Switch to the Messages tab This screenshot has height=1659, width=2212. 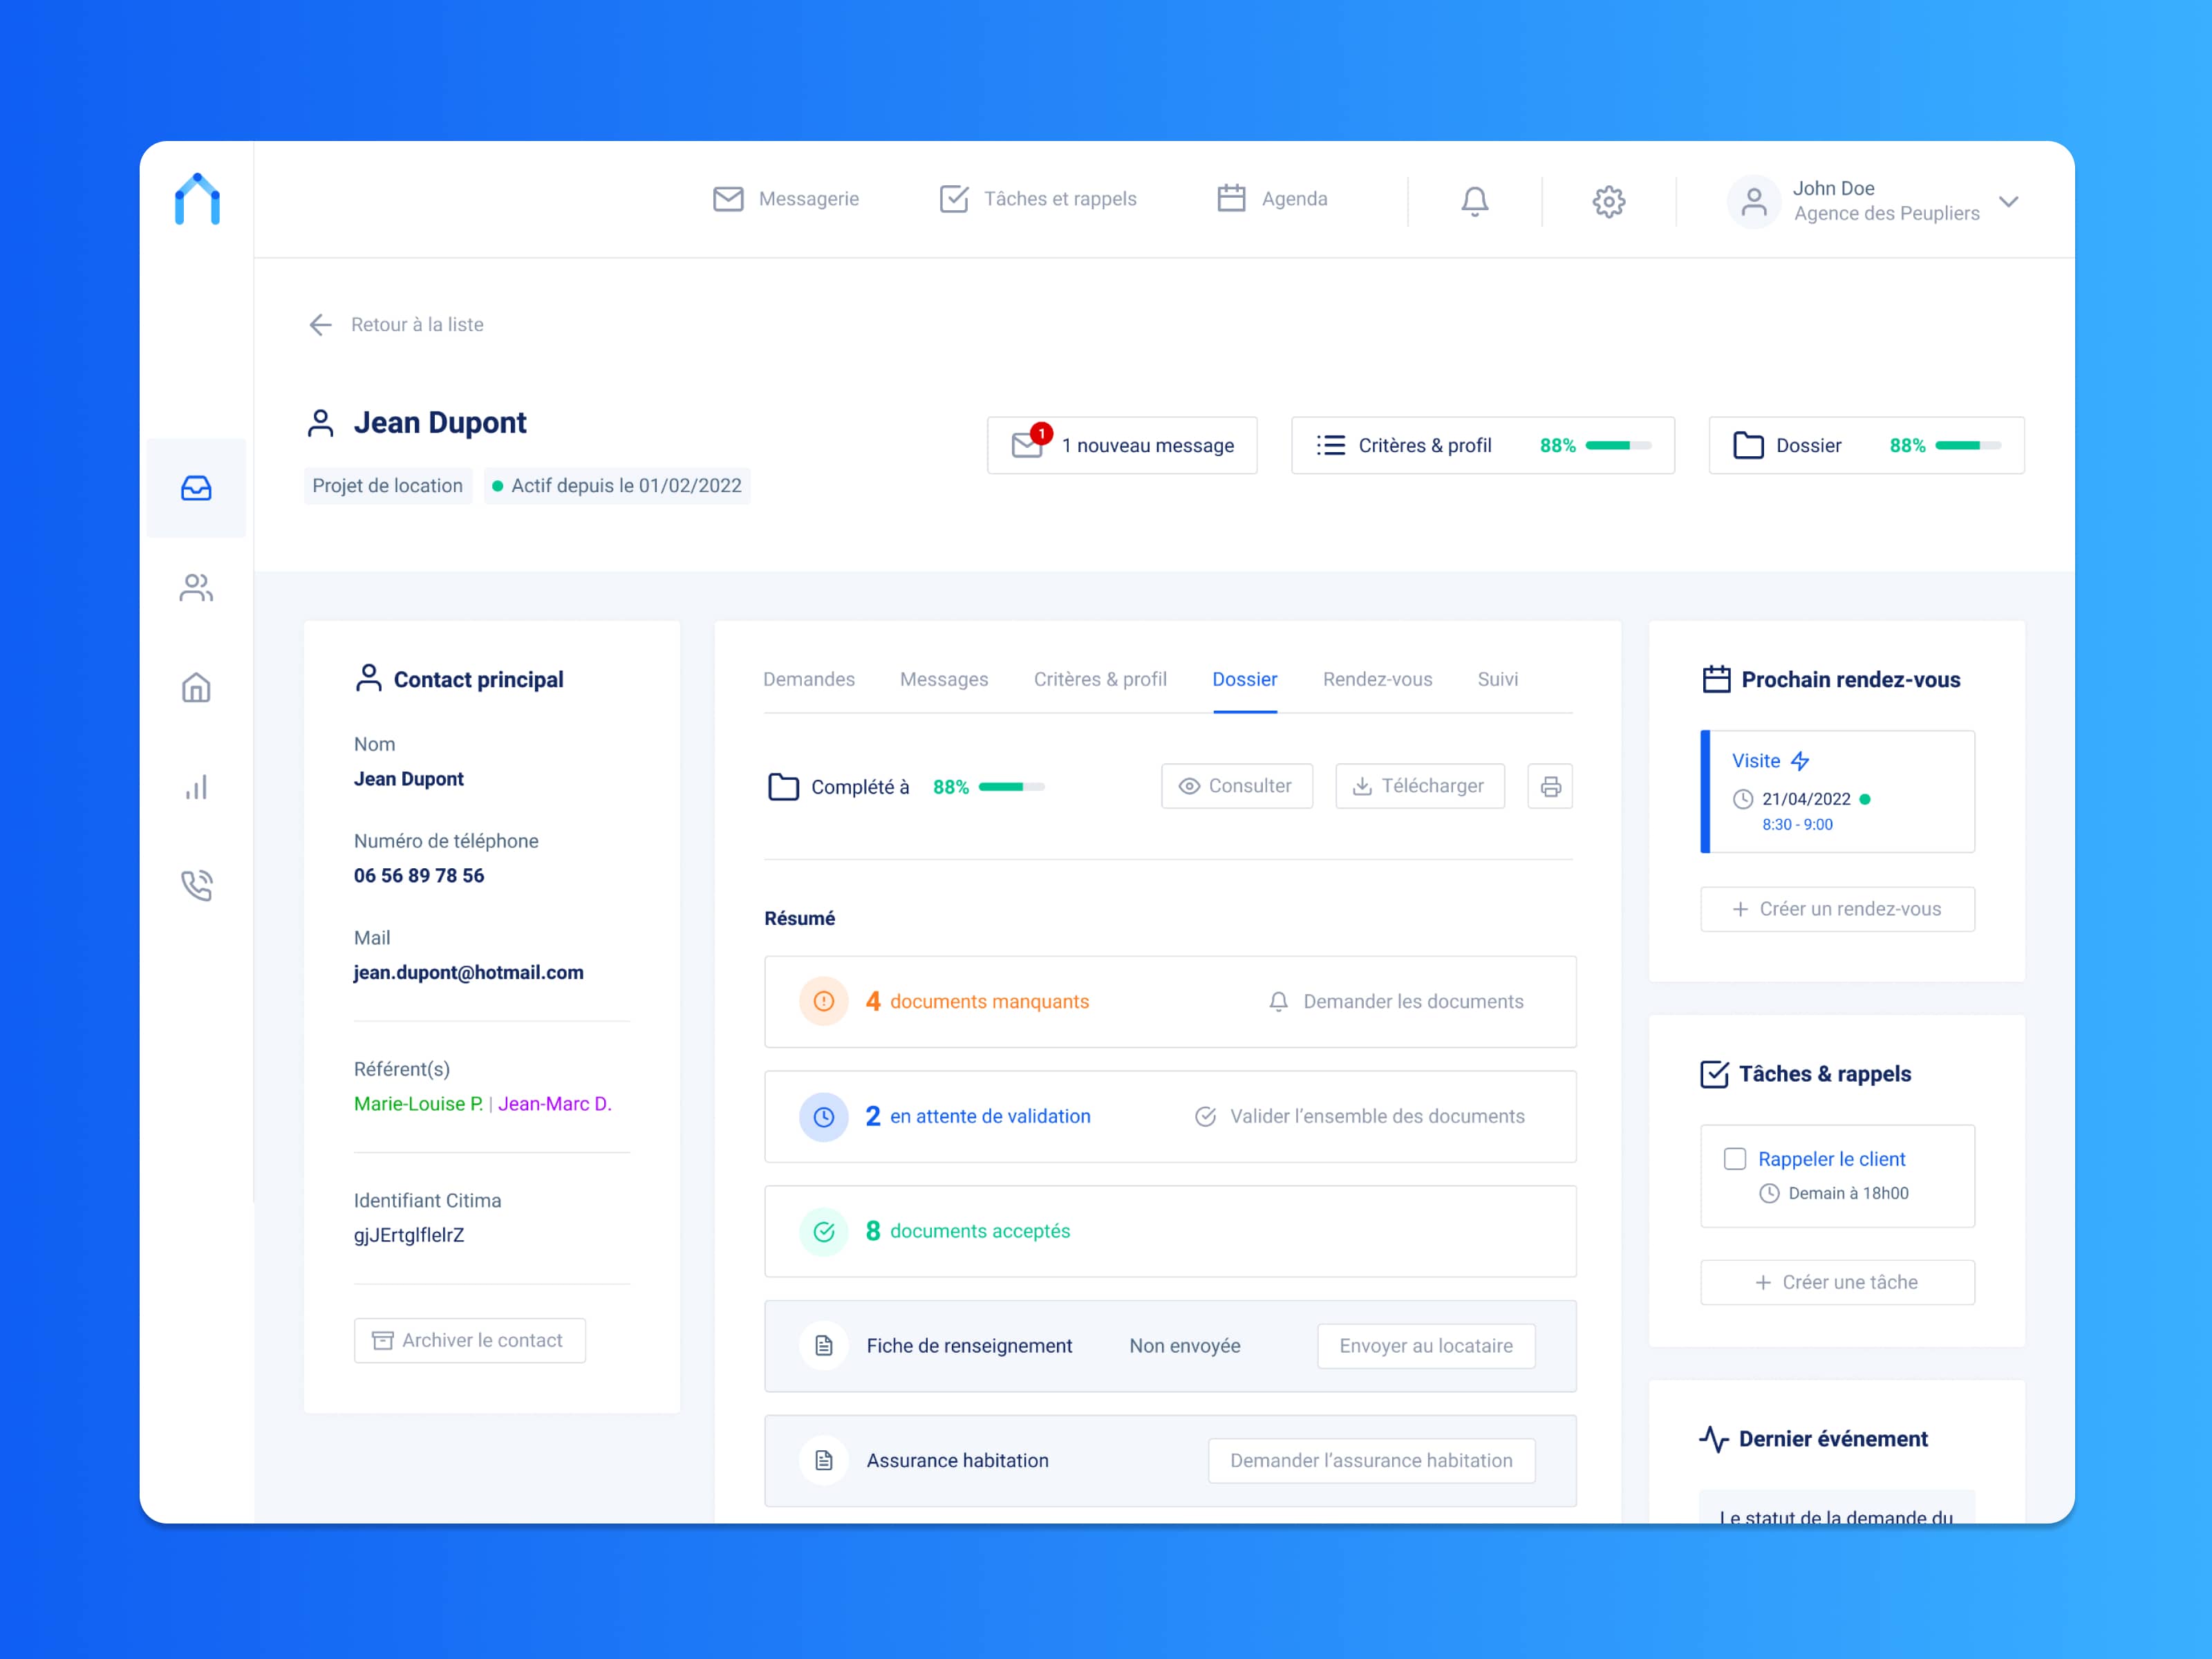coord(944,679)
